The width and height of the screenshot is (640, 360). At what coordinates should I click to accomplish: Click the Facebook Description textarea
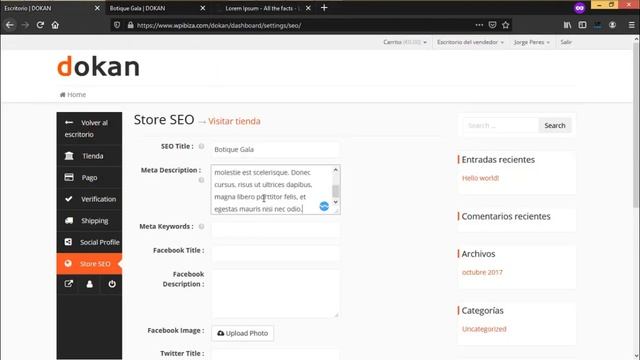coord(276,293)
